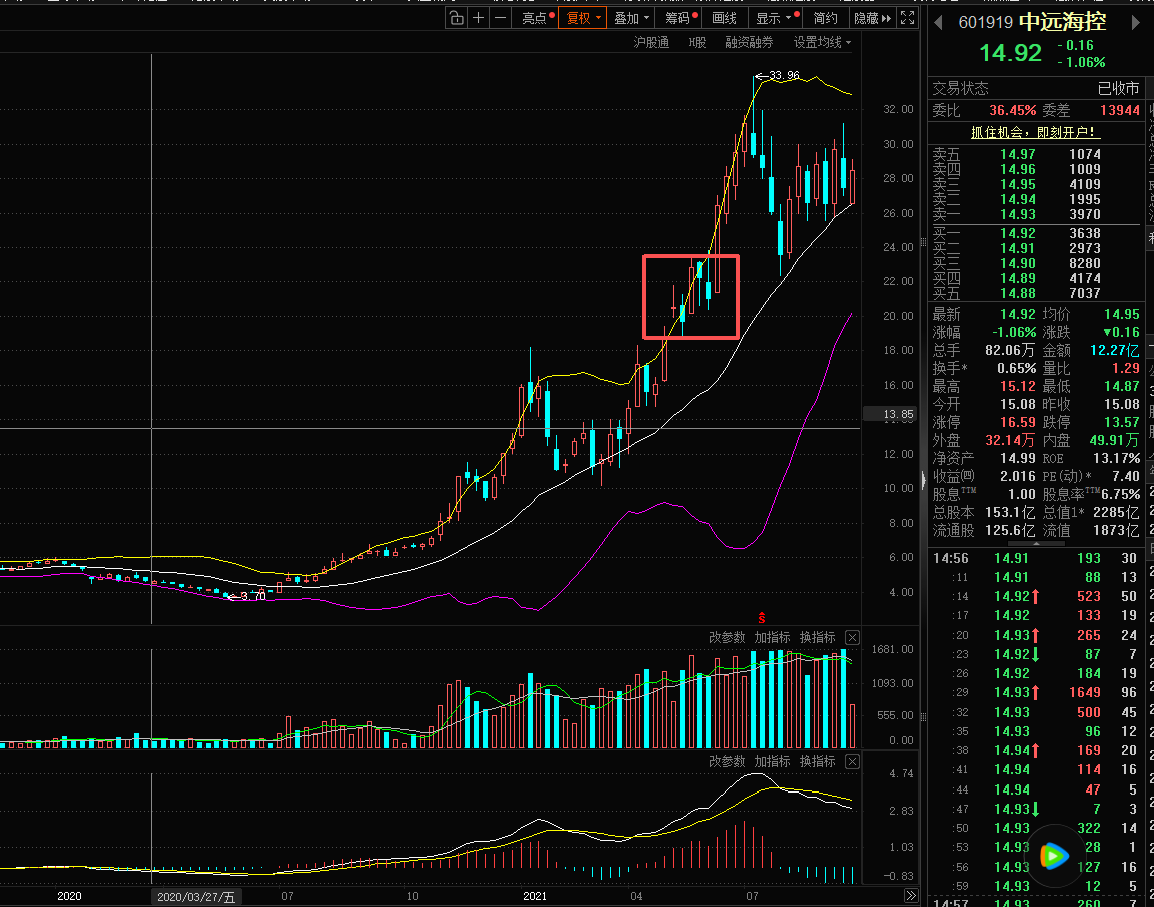Click the lock icon in chart toolbar
Image resolution: width=1154 pixels, height=907 pixels.
click(456, 18)
